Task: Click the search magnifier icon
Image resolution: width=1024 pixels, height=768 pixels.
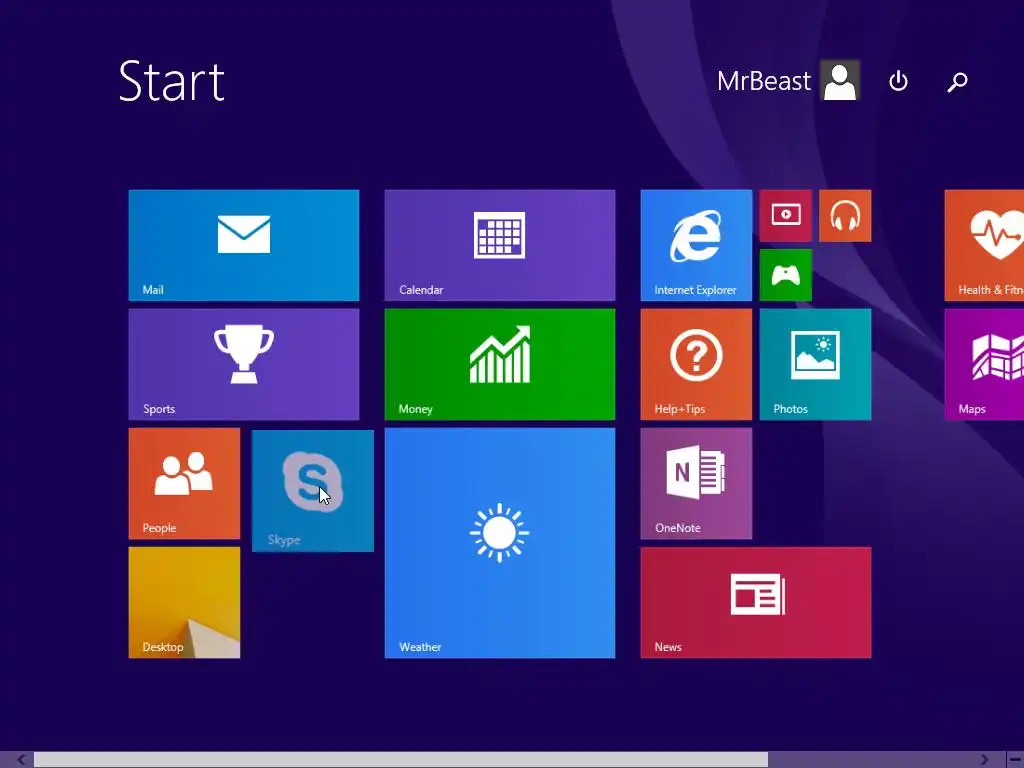Action: click(957, 82)
